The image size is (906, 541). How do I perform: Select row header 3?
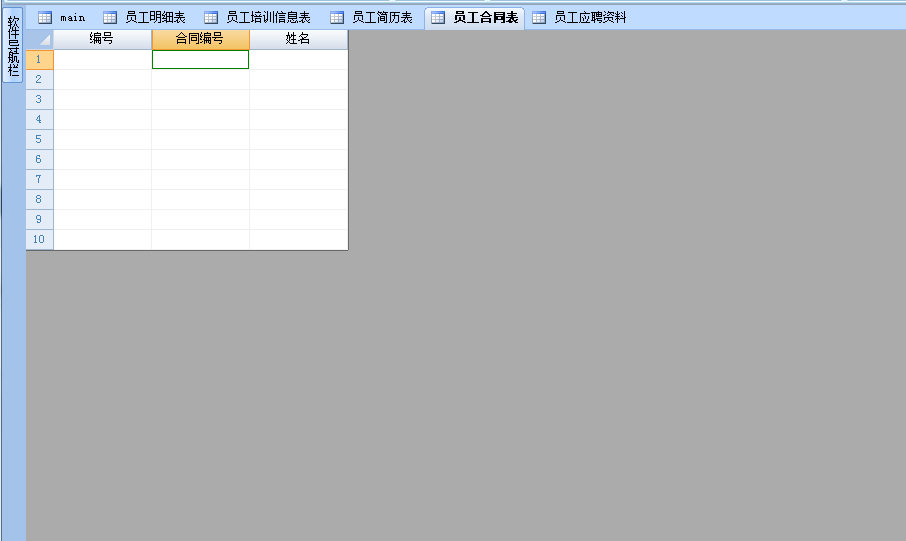(x=40, y=99)
